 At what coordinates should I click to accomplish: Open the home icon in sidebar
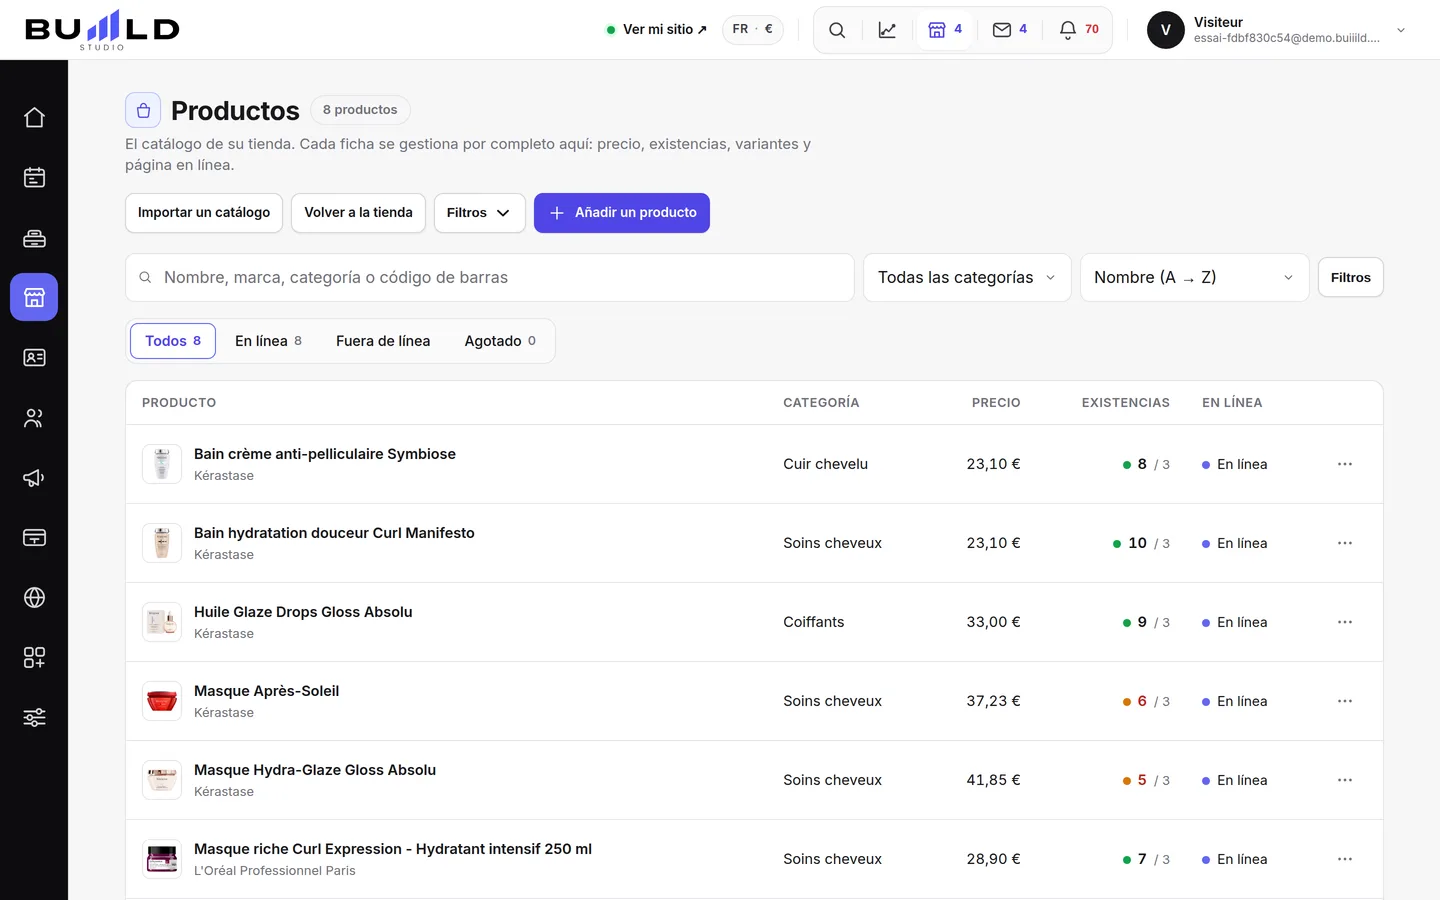coord(34,118)
